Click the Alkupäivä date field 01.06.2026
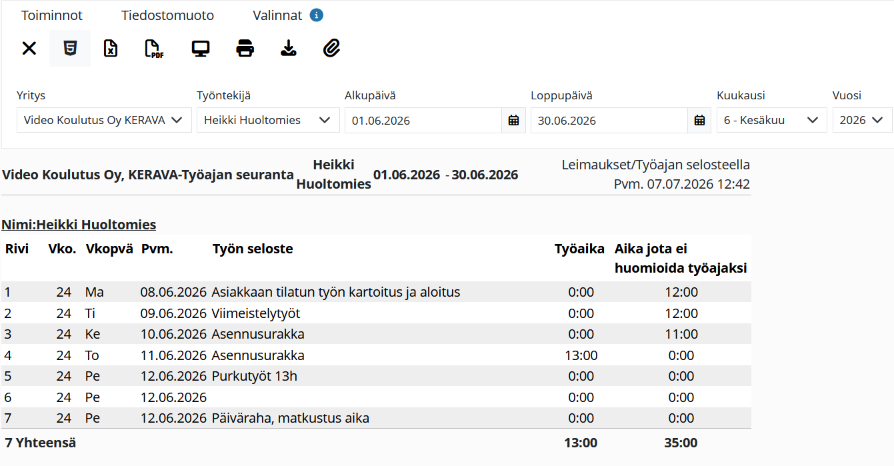 pos(423,120)
